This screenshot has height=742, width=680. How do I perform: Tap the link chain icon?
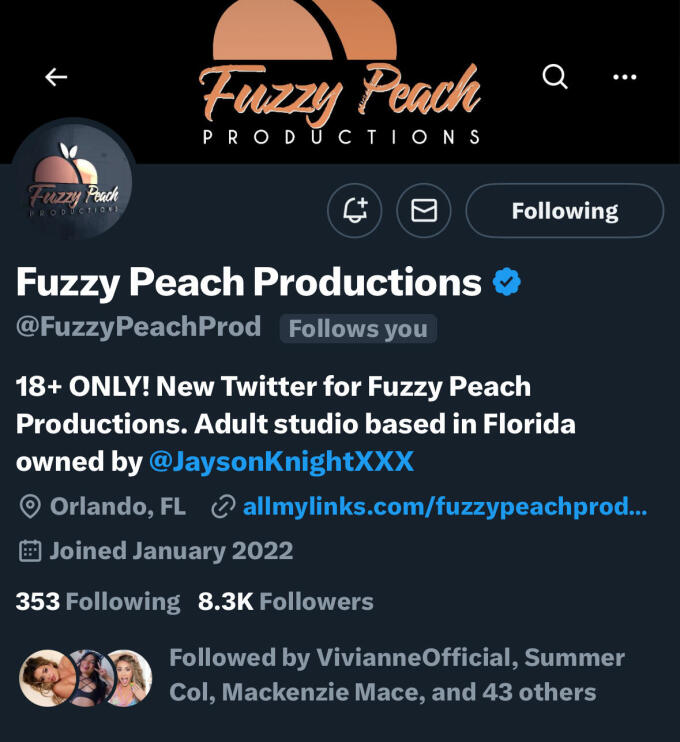click(x=223, y=507)
